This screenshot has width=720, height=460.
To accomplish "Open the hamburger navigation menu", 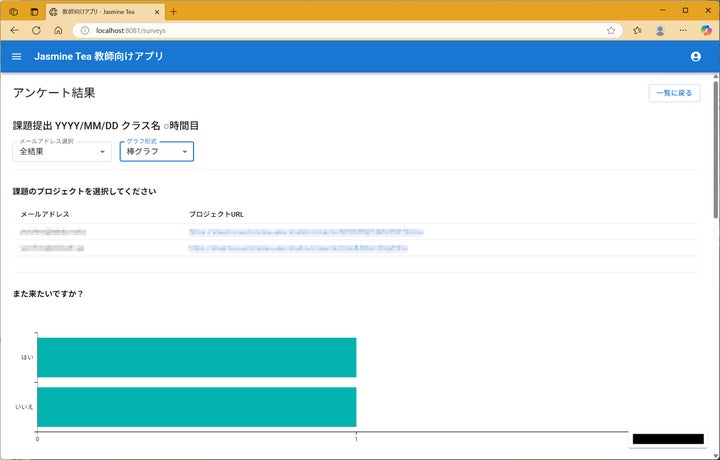I will 17,56.
